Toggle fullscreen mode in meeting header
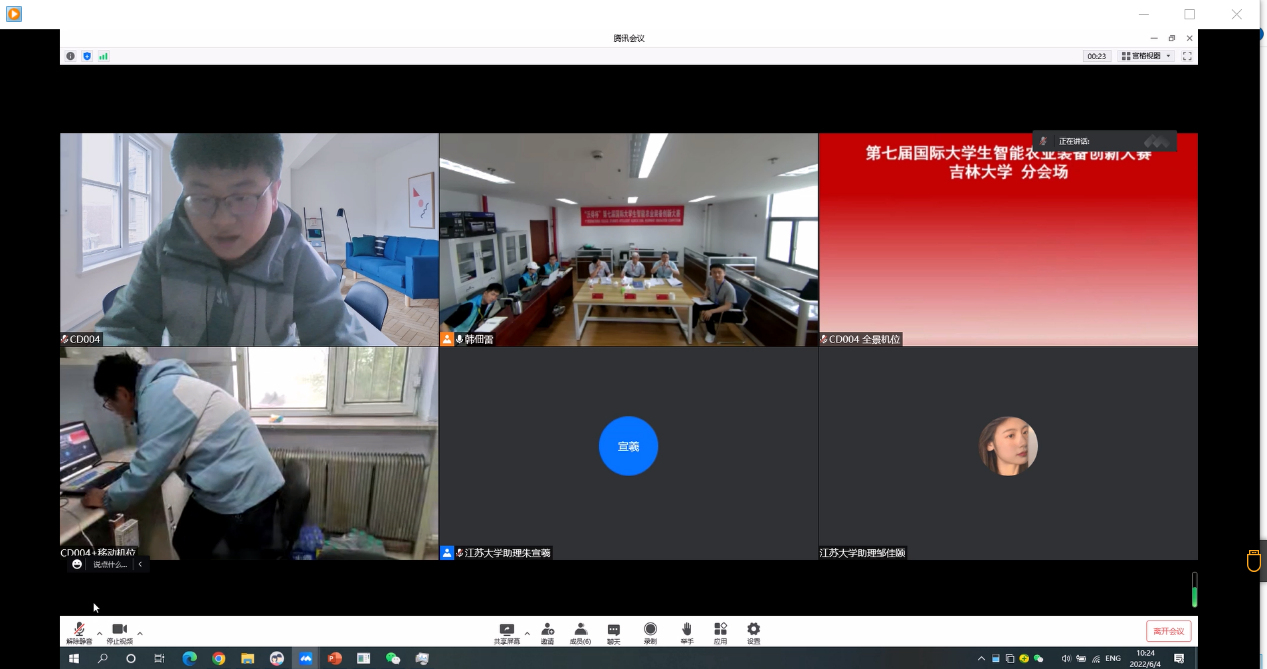This screenshot has height=669, width=1267. tap(1187, 56)
